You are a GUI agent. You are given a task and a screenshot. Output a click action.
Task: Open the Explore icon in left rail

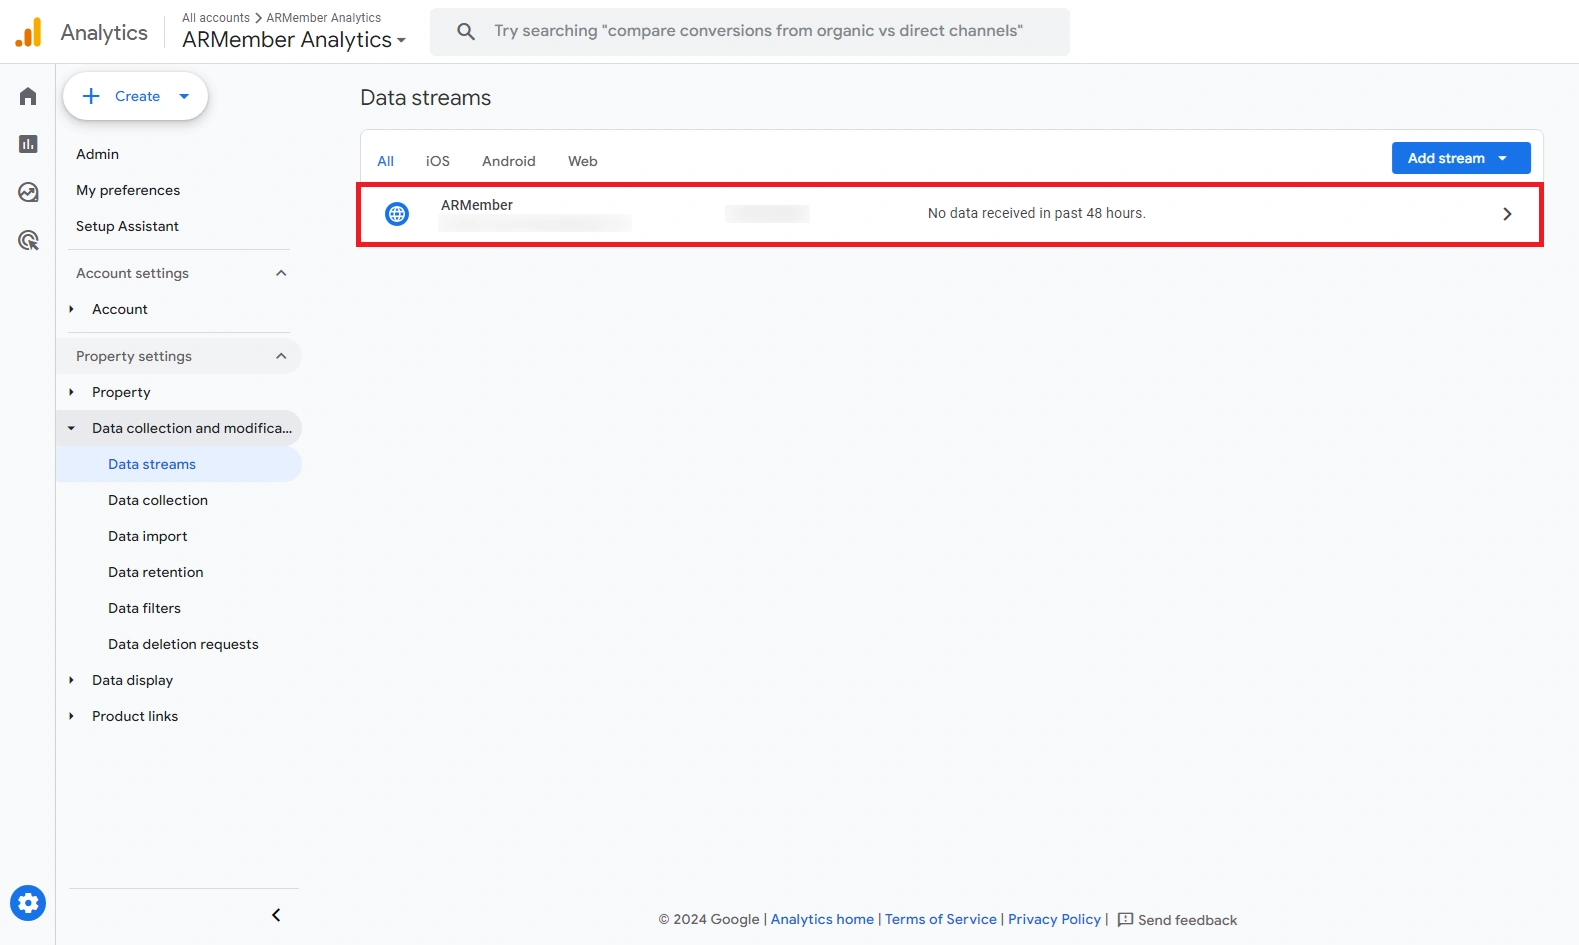click(28, 192)
